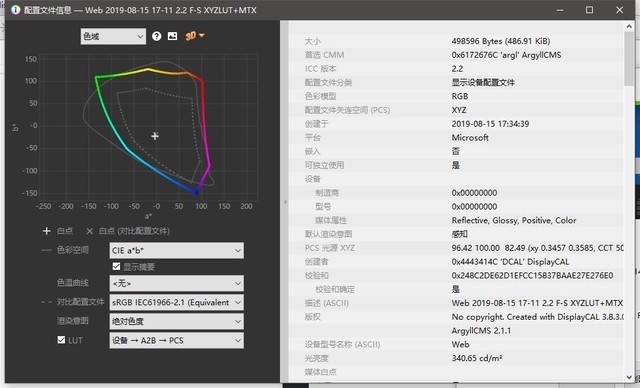Open the 色域 plot type dropdown
This screenshot has height=388, width=640.
pyautogui.click(x=113, y=37)
